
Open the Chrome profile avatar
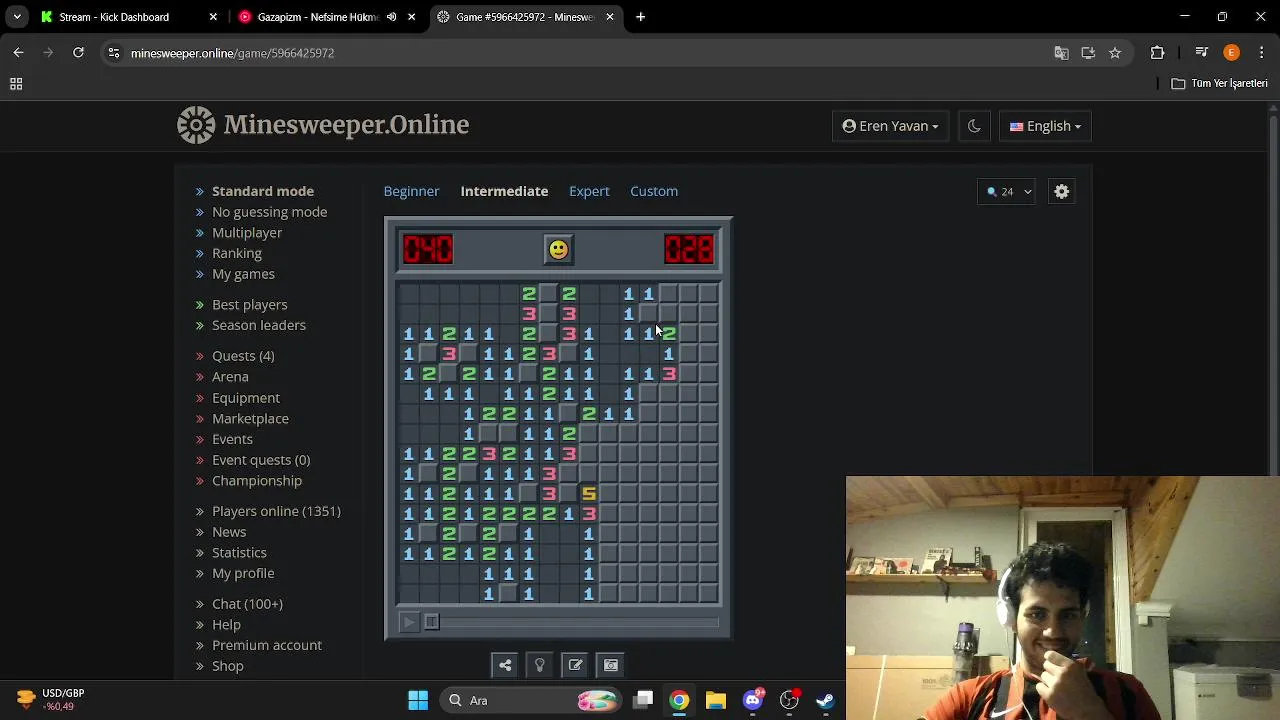1232,53
